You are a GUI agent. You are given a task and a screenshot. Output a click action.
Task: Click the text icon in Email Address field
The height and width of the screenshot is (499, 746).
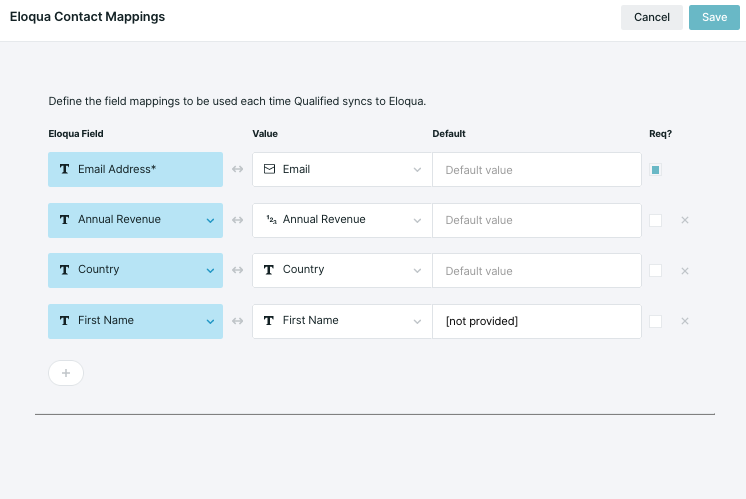coord(64,169)
